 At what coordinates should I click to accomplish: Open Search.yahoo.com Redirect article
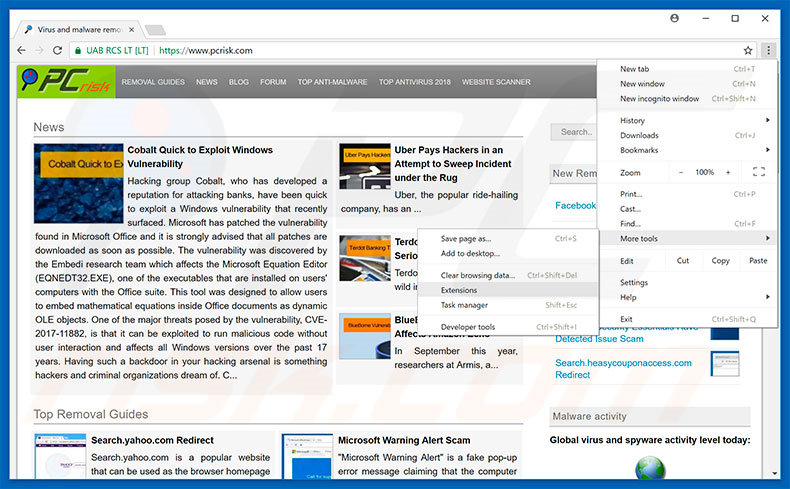point(152,440)
